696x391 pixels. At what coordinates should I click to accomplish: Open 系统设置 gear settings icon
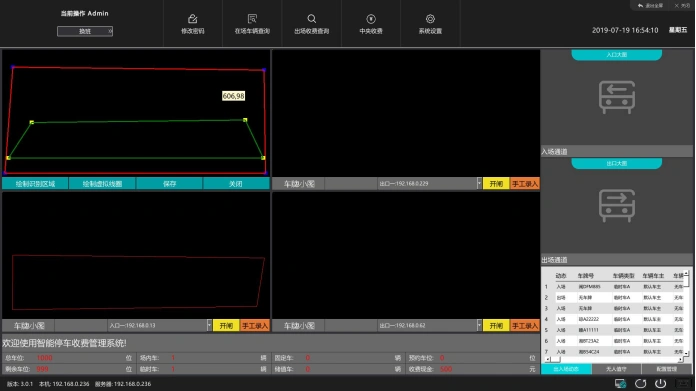coord(430,19)
